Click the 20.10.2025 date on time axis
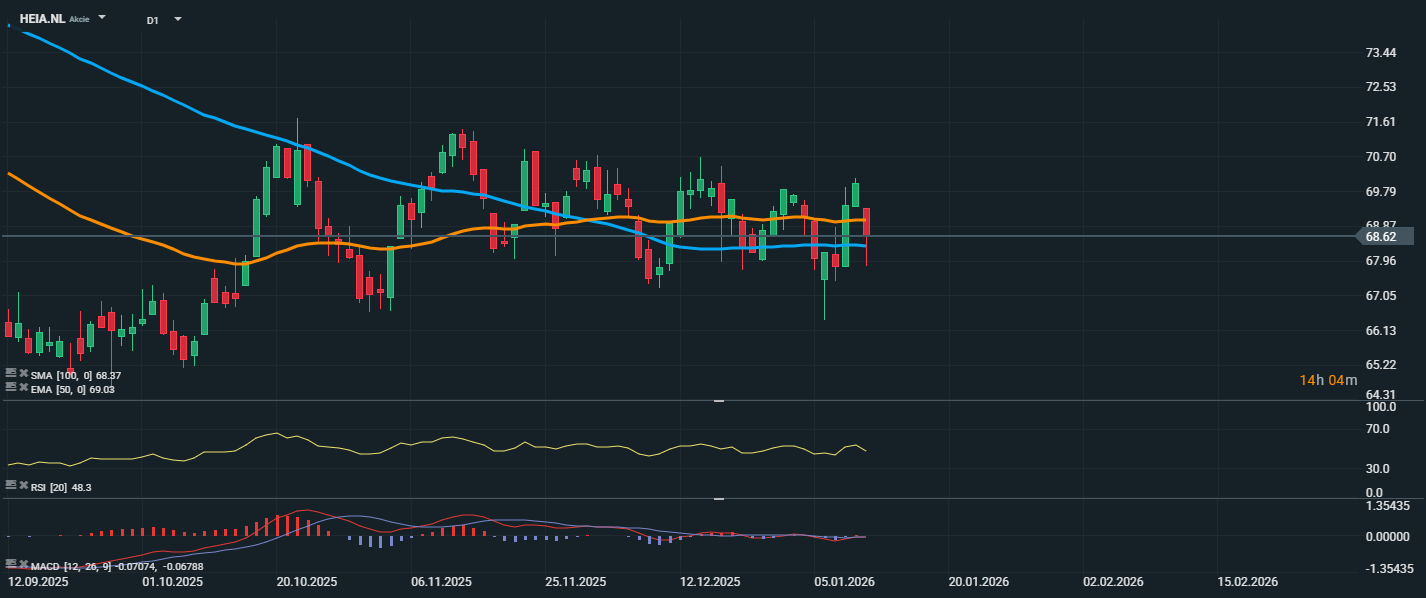Screen dimensions: 1426x598 (x=308, y=582)
